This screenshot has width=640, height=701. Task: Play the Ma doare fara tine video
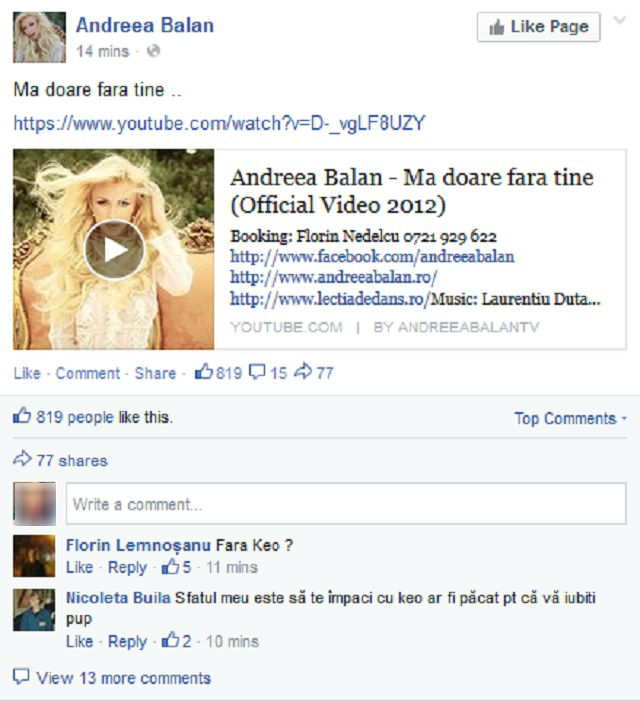(x=114, y=249)
